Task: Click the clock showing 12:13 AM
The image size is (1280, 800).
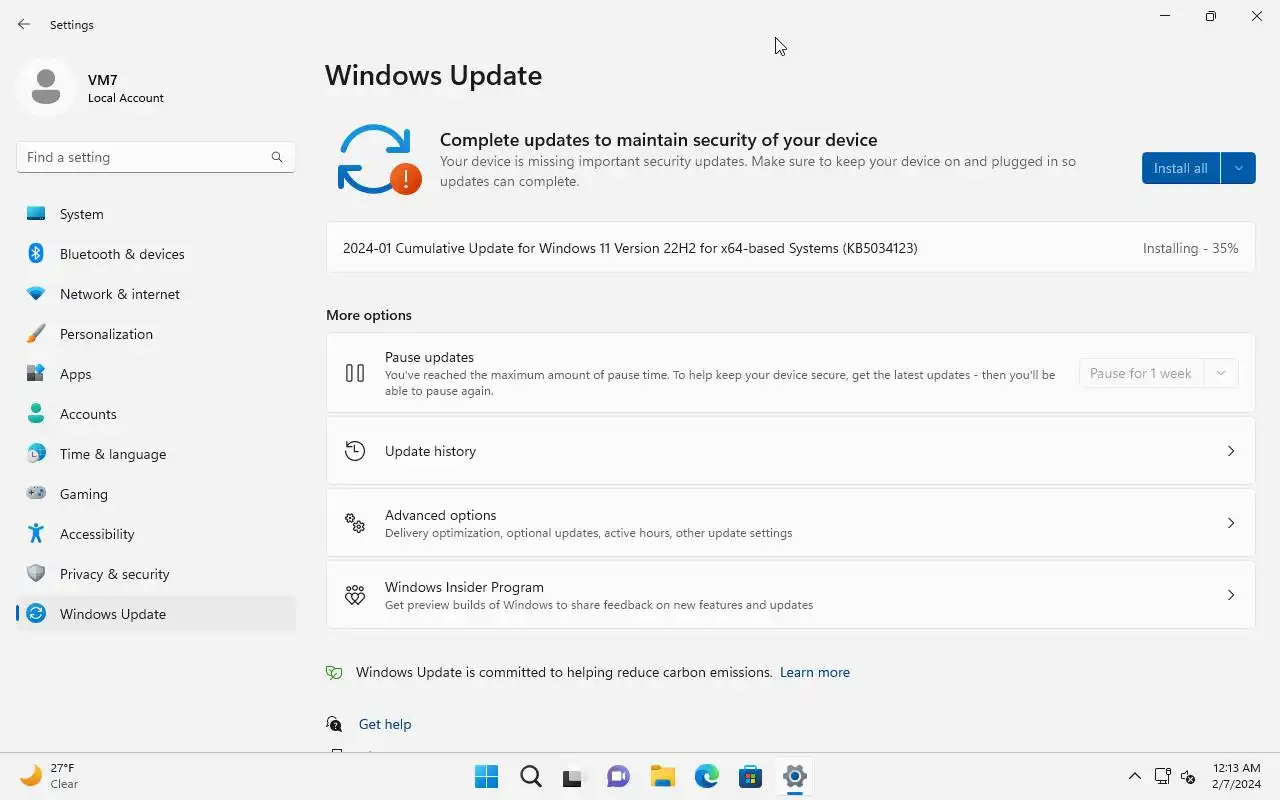Action: point(1236,776)
